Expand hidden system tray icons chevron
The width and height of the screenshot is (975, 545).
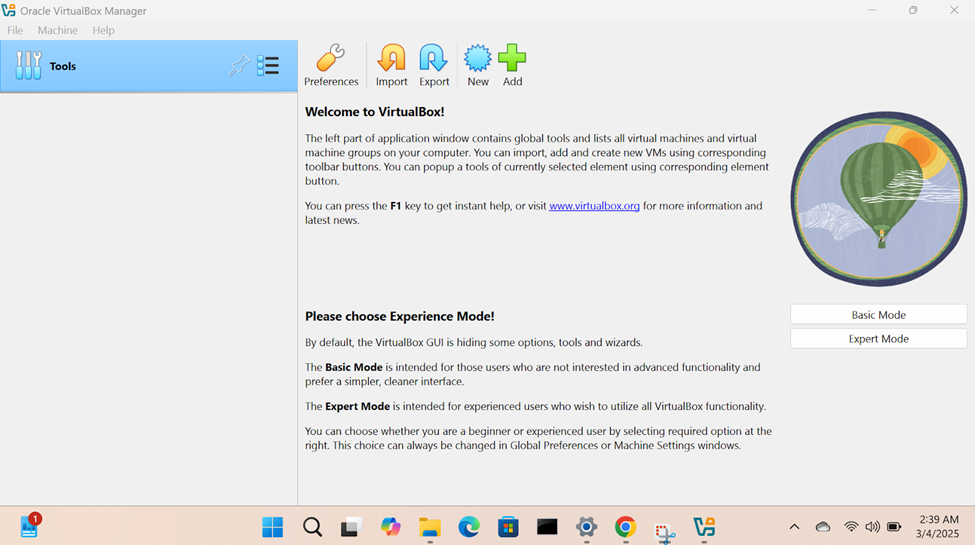pyautogui.click(x=794, y=527)
